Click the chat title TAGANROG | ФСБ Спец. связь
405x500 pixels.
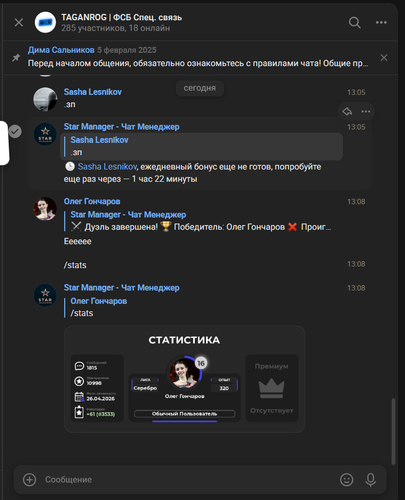(x=122, y=17)
